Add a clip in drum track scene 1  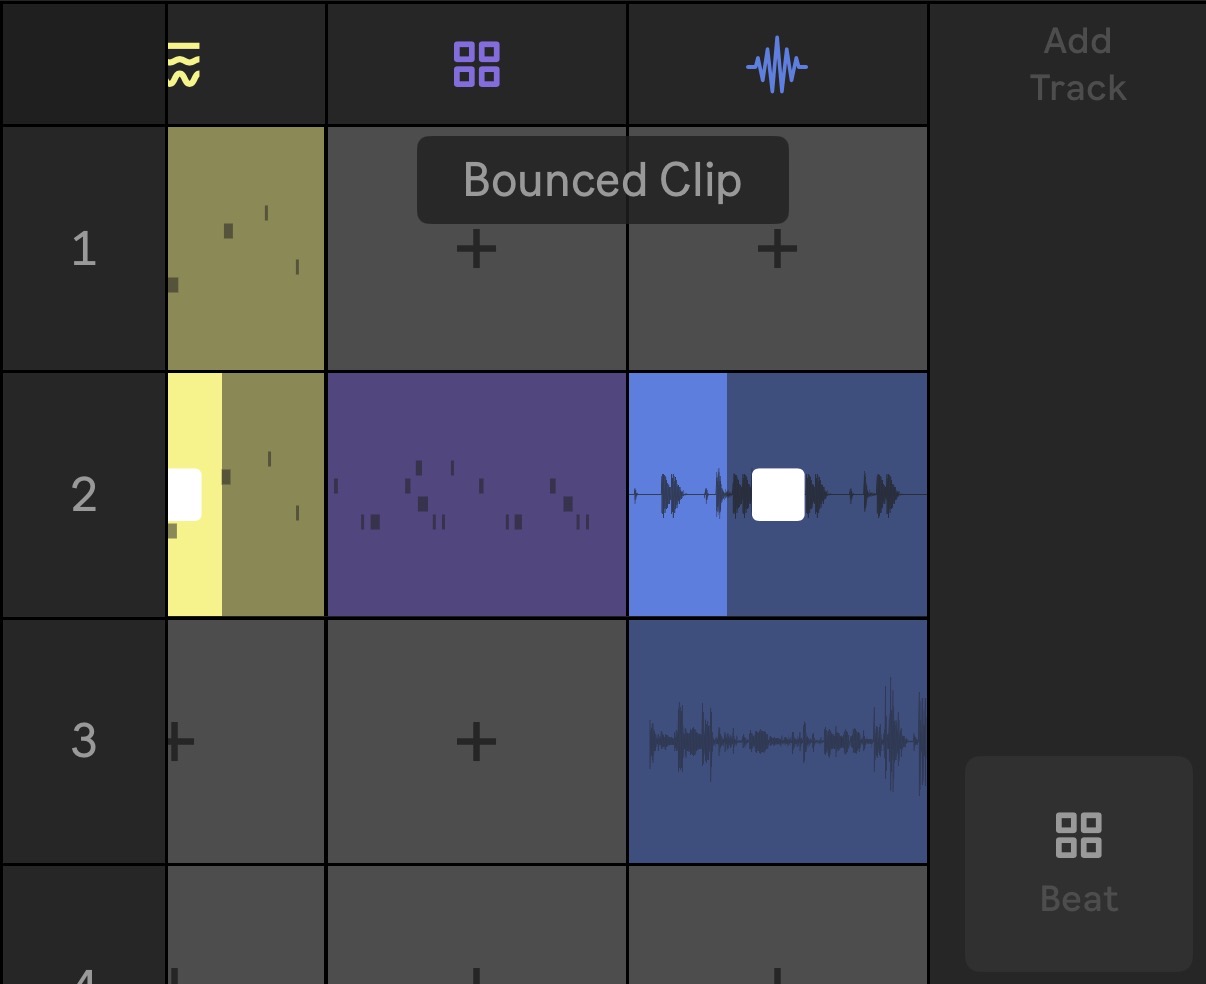pyautogui.click(x=477, y=248)
